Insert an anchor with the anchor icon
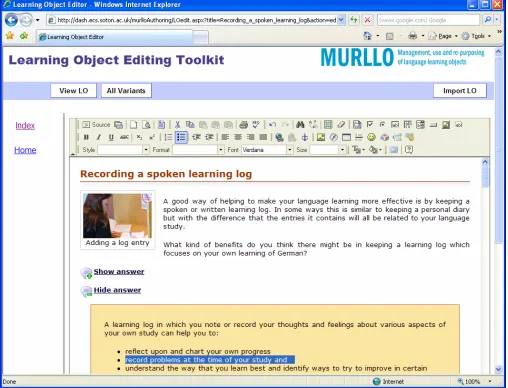 pos(305,137)
